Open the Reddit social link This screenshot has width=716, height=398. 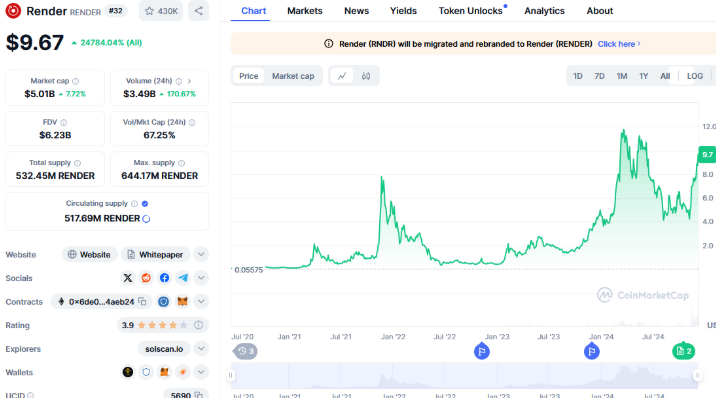click(x=146, y=278)
